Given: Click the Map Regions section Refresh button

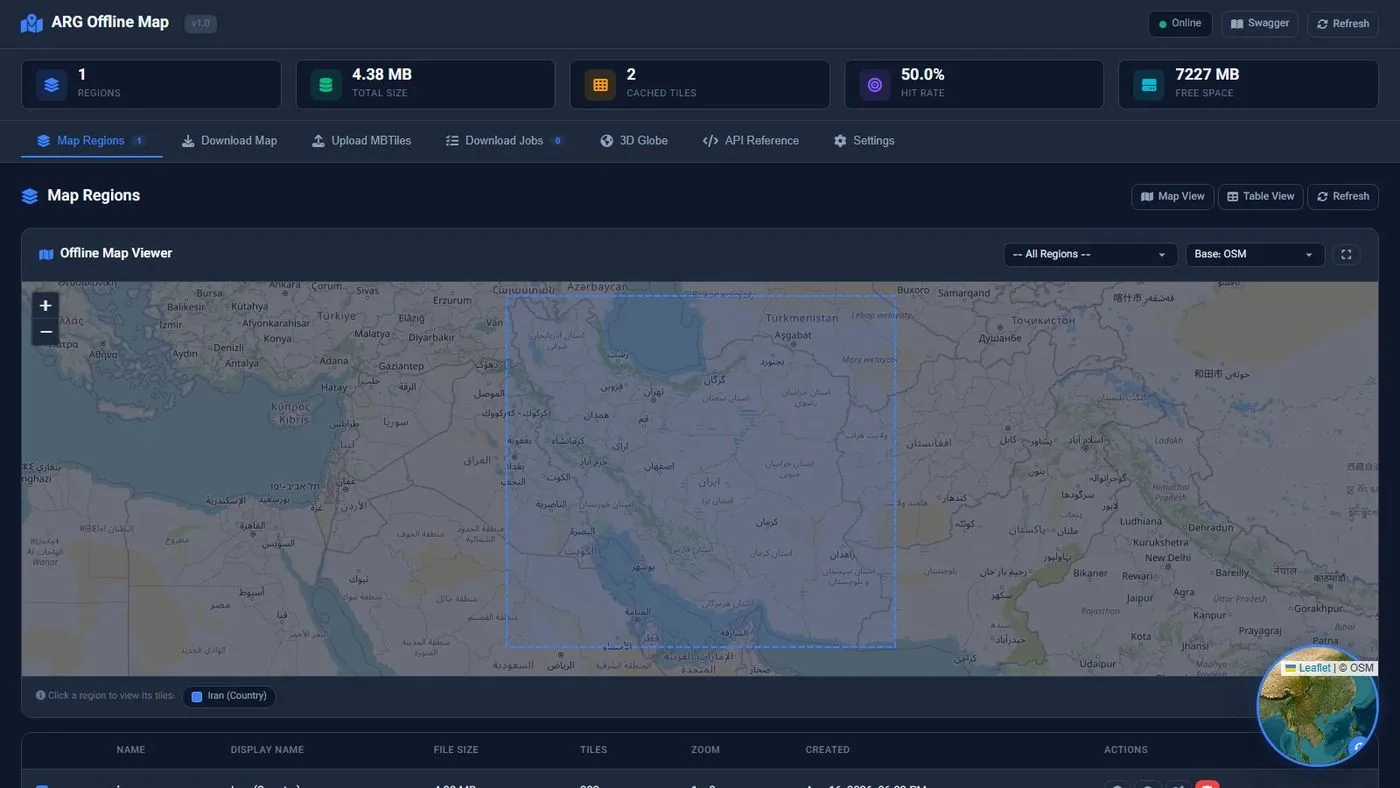Looking at the screenshot, I should click(1343, 197).
